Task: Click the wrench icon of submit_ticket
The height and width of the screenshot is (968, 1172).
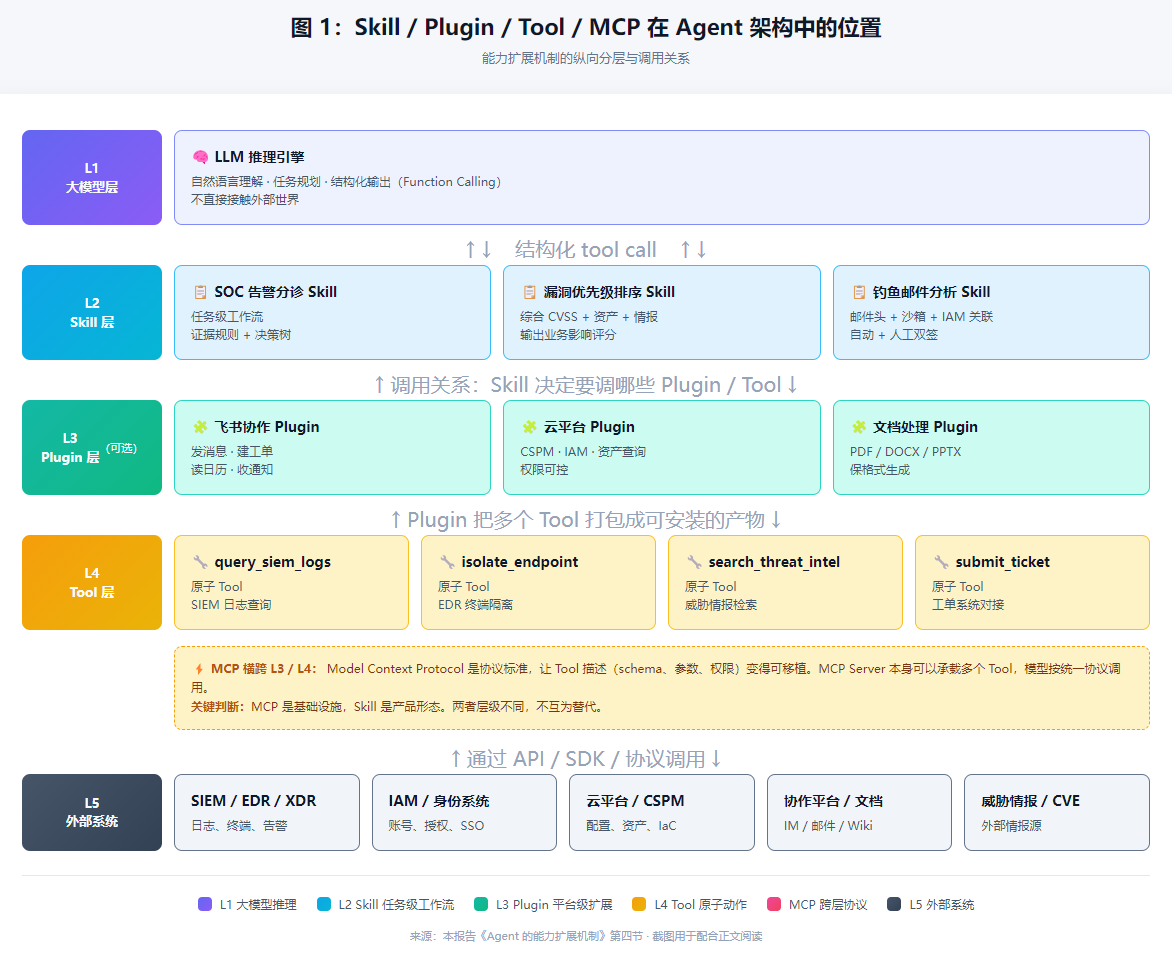Action: click(x=941, y=562)
